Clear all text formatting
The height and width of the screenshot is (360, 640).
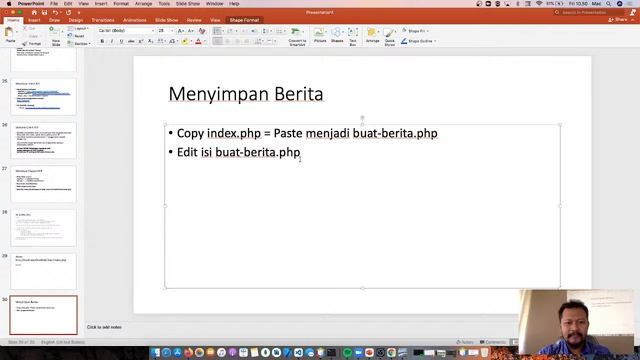[x=202, y=31]
